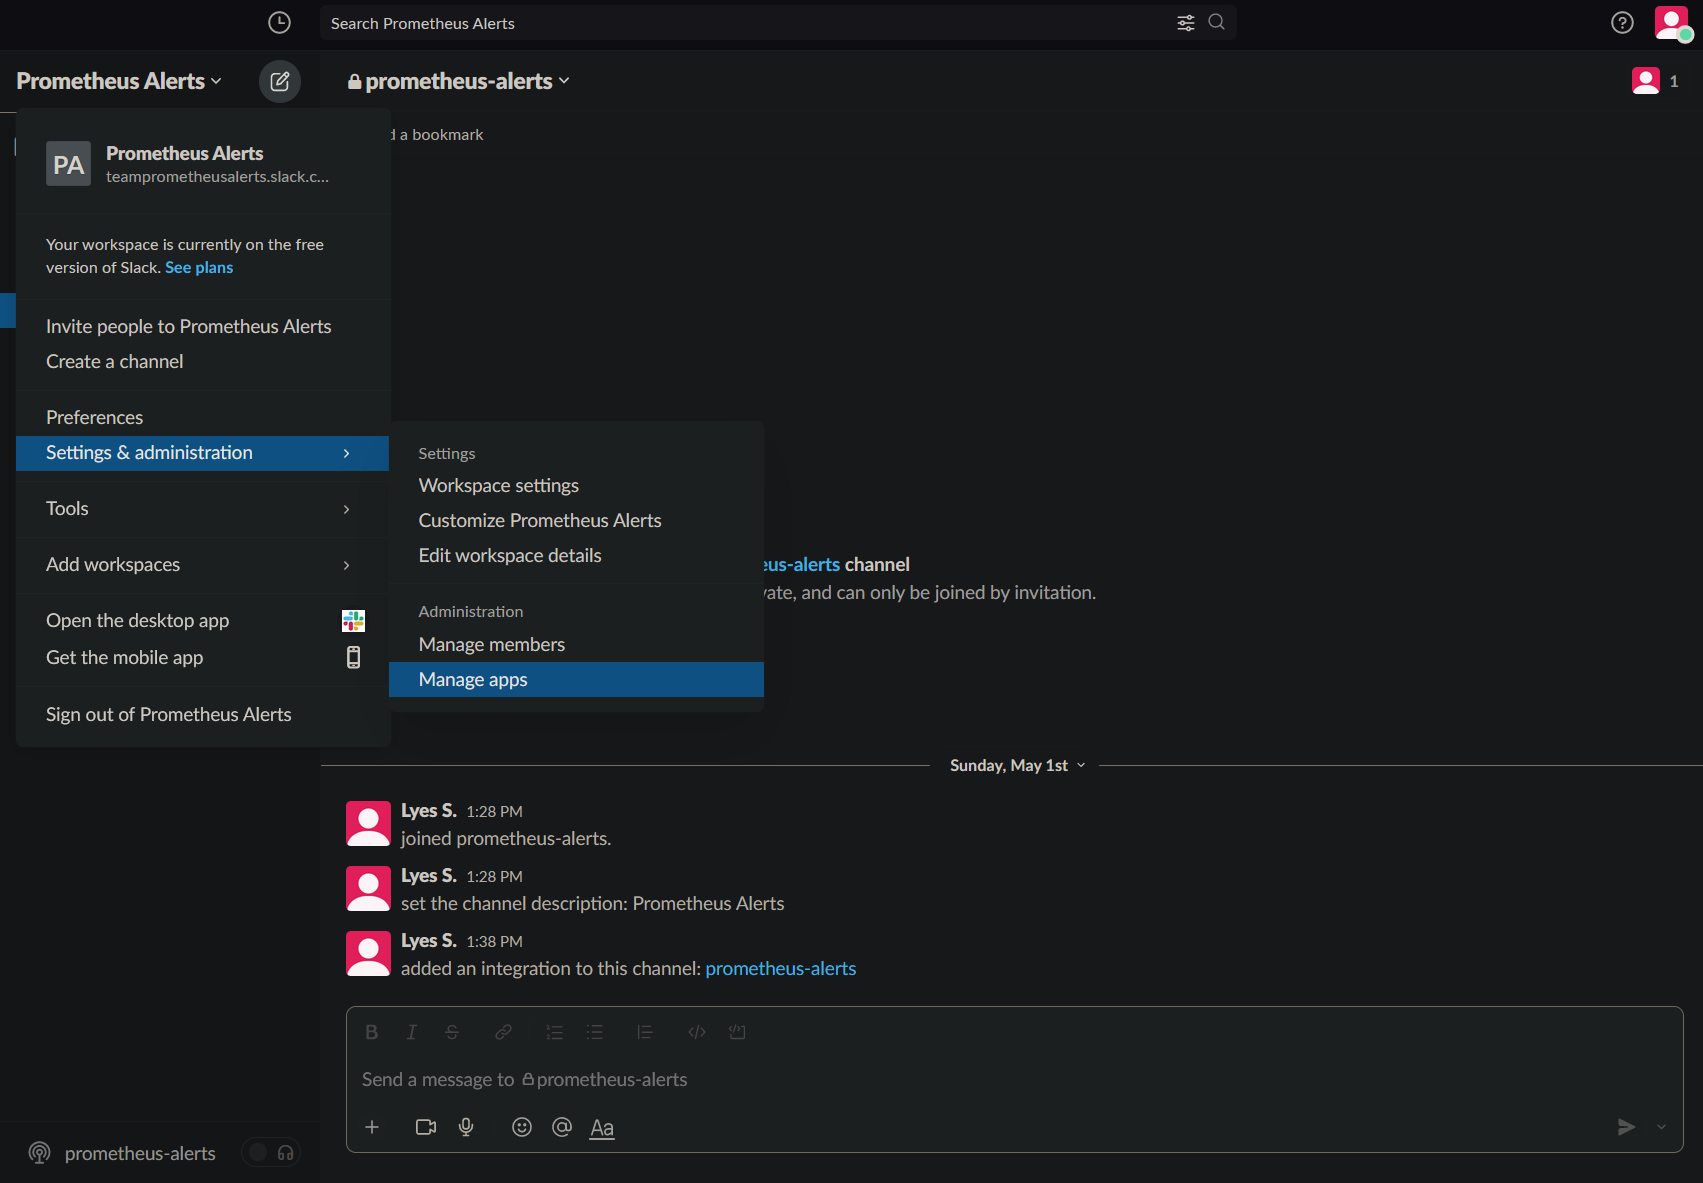Mention someone with the @ icon

pyautogui.click(x=562, y=1127)
